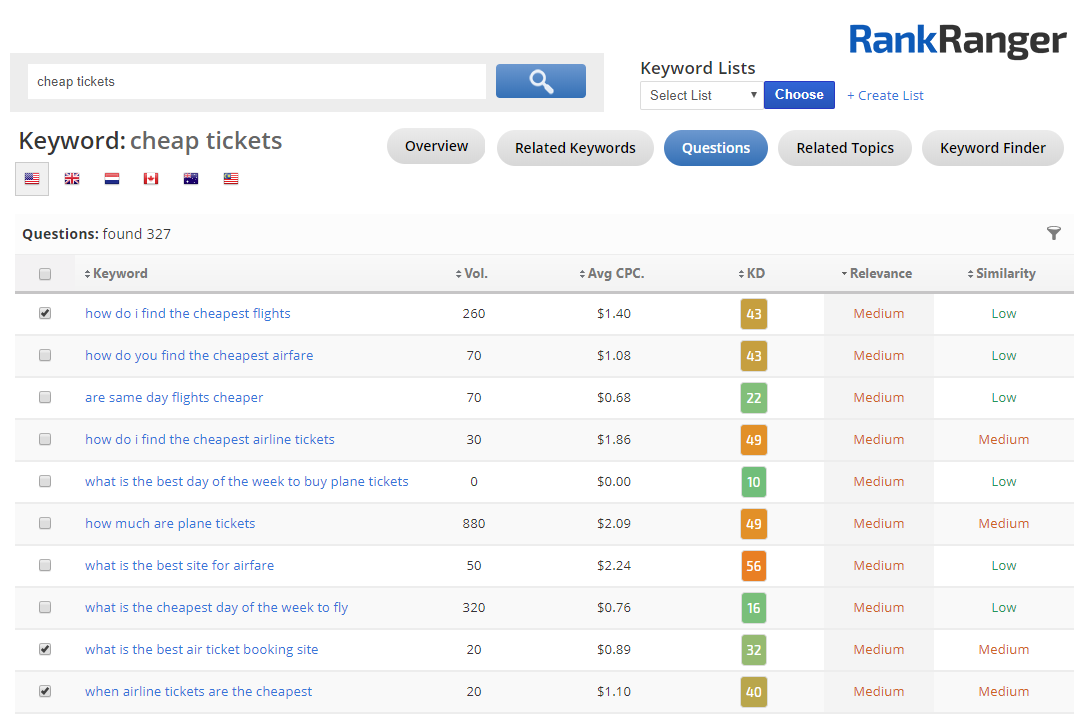Select the Canada flag

click(151, 179)
